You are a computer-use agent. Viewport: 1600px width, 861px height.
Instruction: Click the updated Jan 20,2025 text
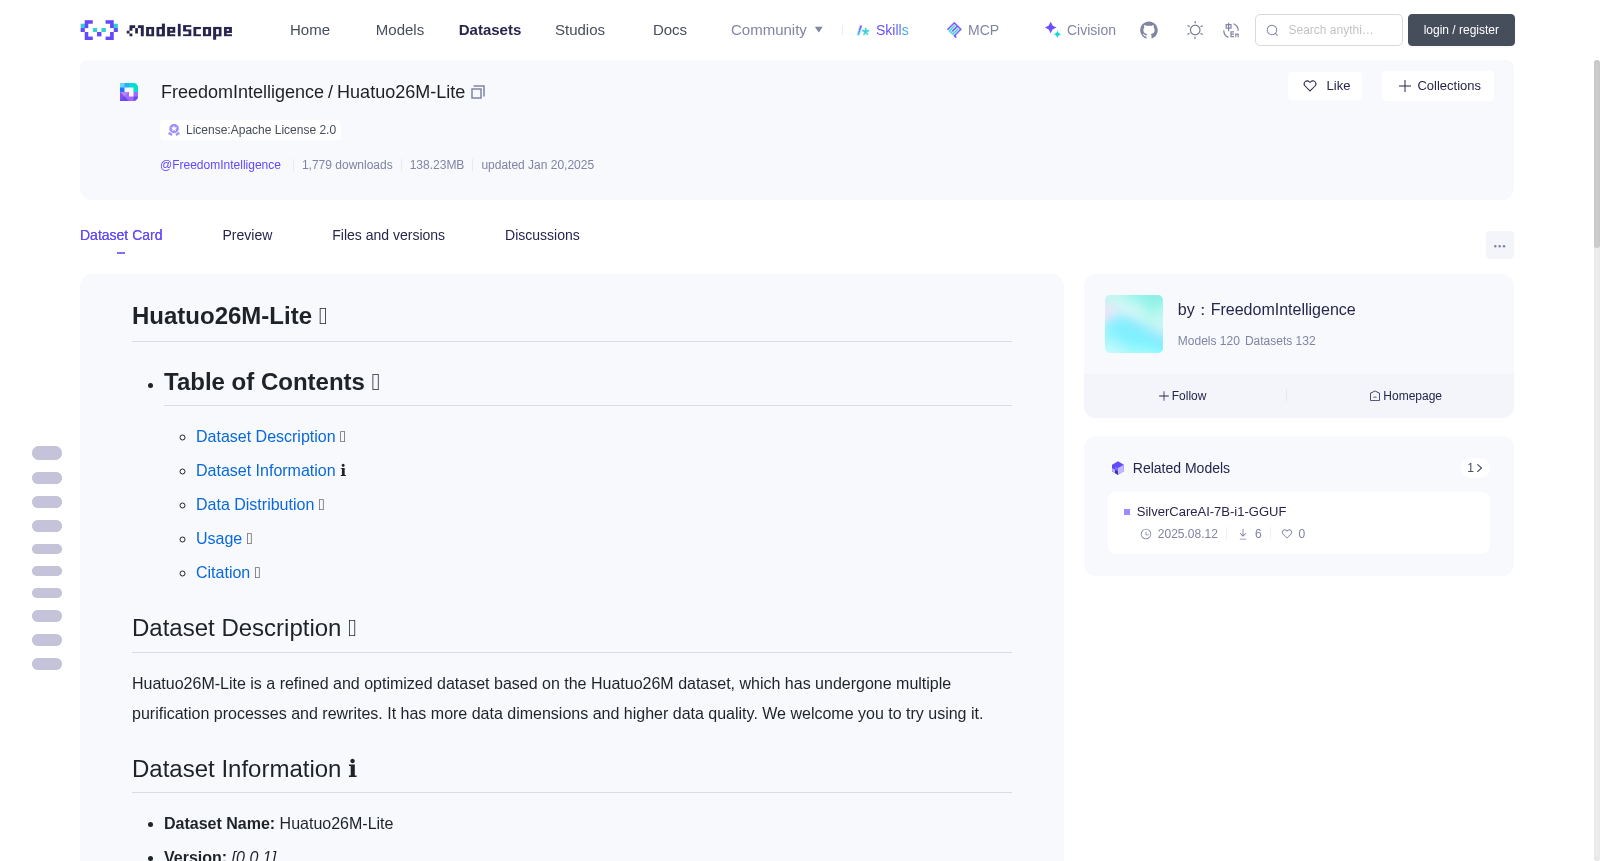(538, 165)
